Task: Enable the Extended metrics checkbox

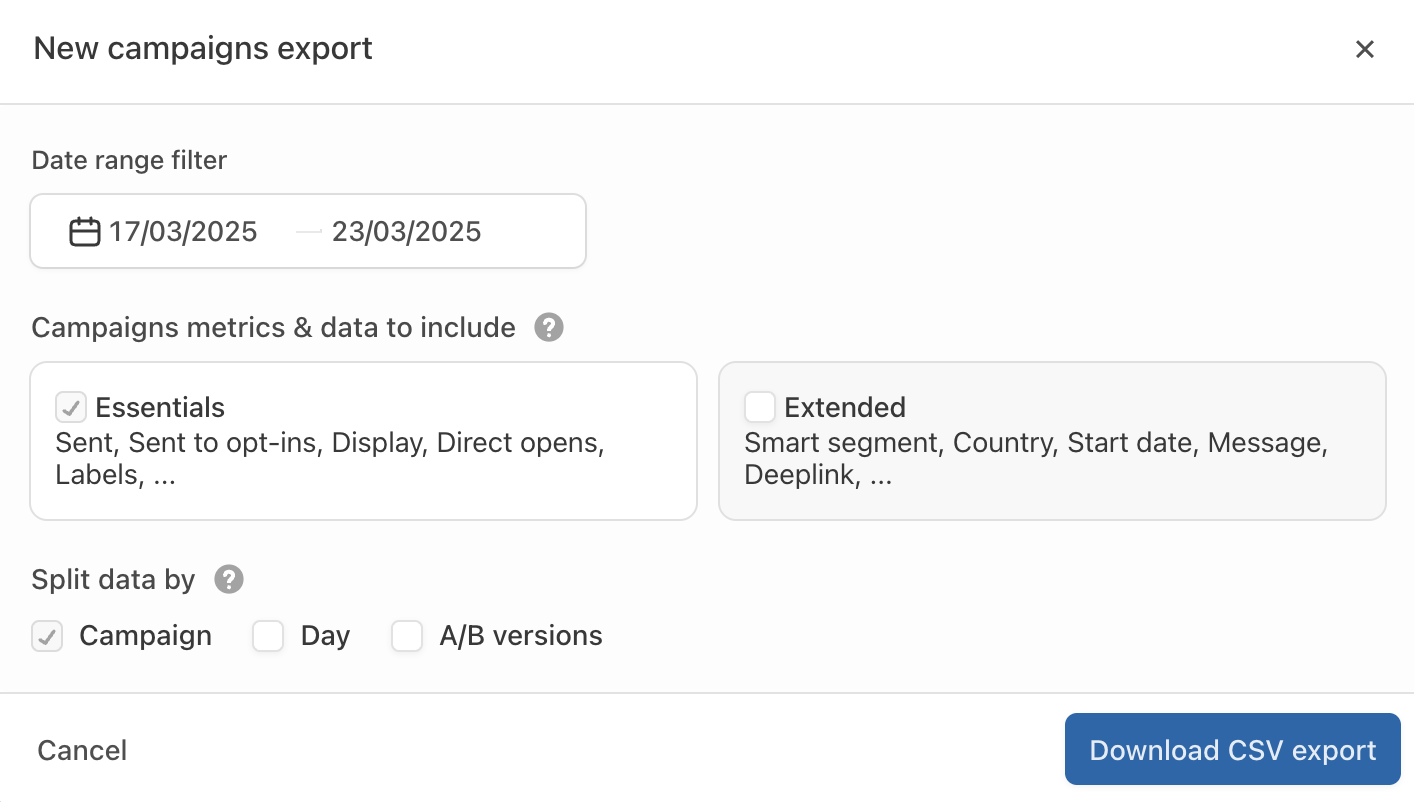Action: (760, 407)
